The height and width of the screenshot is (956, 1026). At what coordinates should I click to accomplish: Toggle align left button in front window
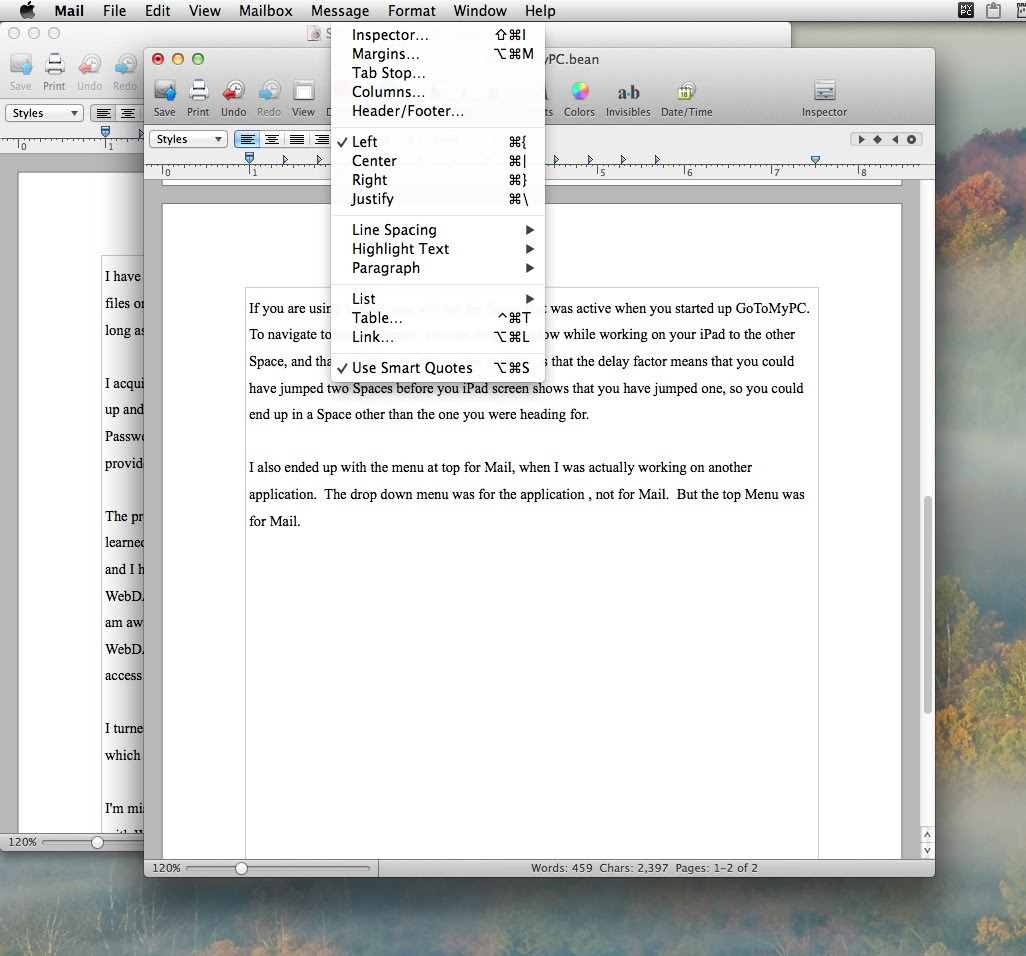247,139
